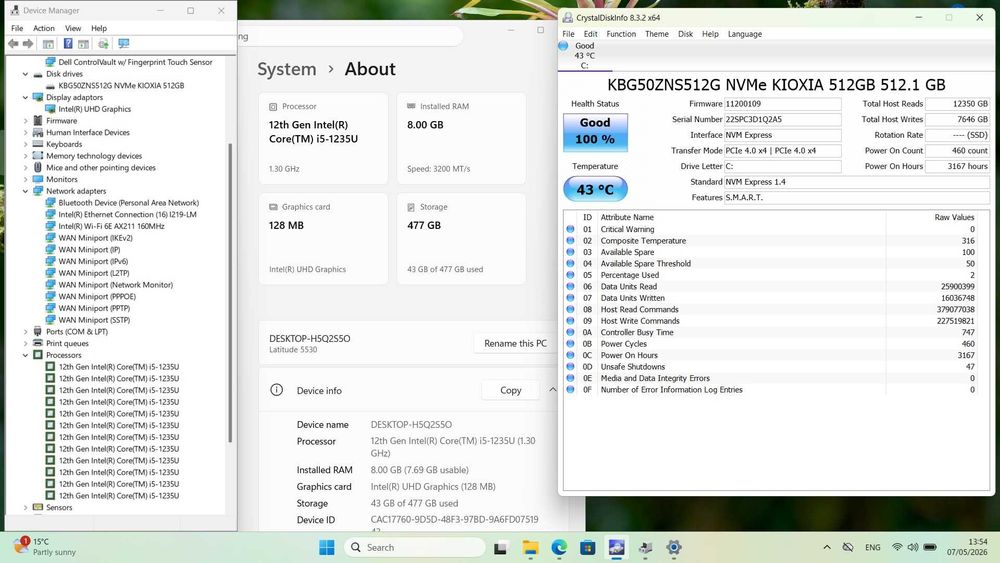Click CrystalDiskInfo icon on the taskbar
This screenshot has height=563, width=1000.
click(x=616, y=547)
